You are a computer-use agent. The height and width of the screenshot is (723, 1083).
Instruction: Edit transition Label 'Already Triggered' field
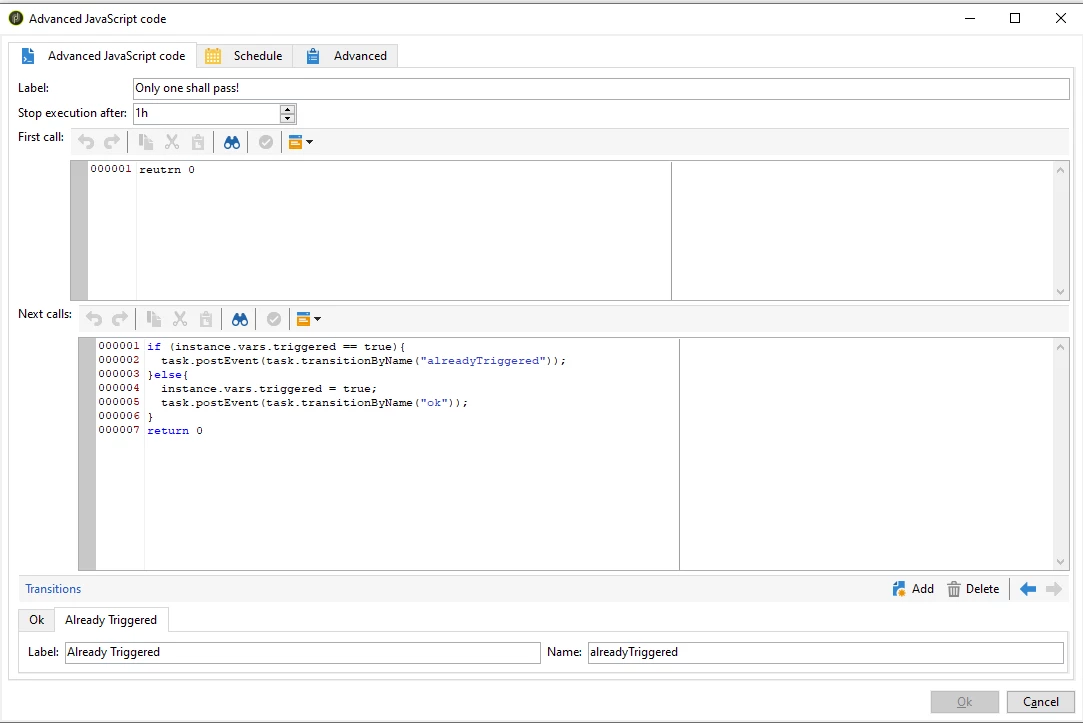(303, 653)
